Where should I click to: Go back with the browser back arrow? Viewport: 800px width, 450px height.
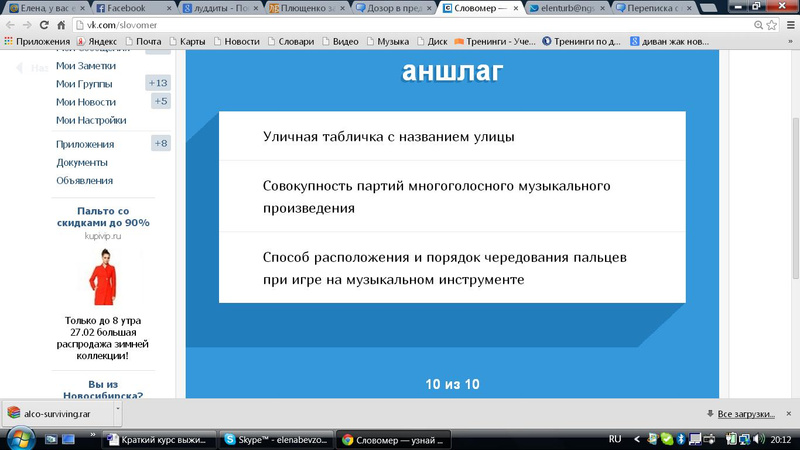(x=10, y=25)
